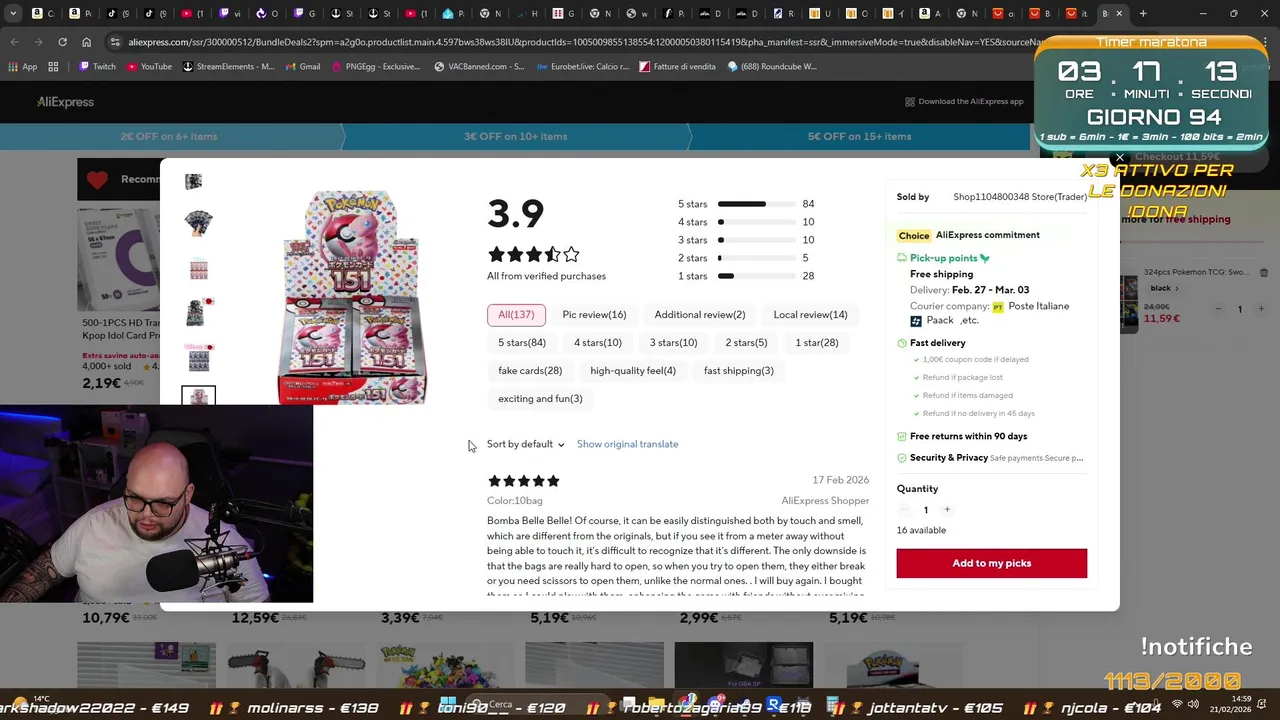The width and height of the screenshot is (1280, 720).
Task: Toggle the high-quality feel(4) tag
Action: point(633,370)
